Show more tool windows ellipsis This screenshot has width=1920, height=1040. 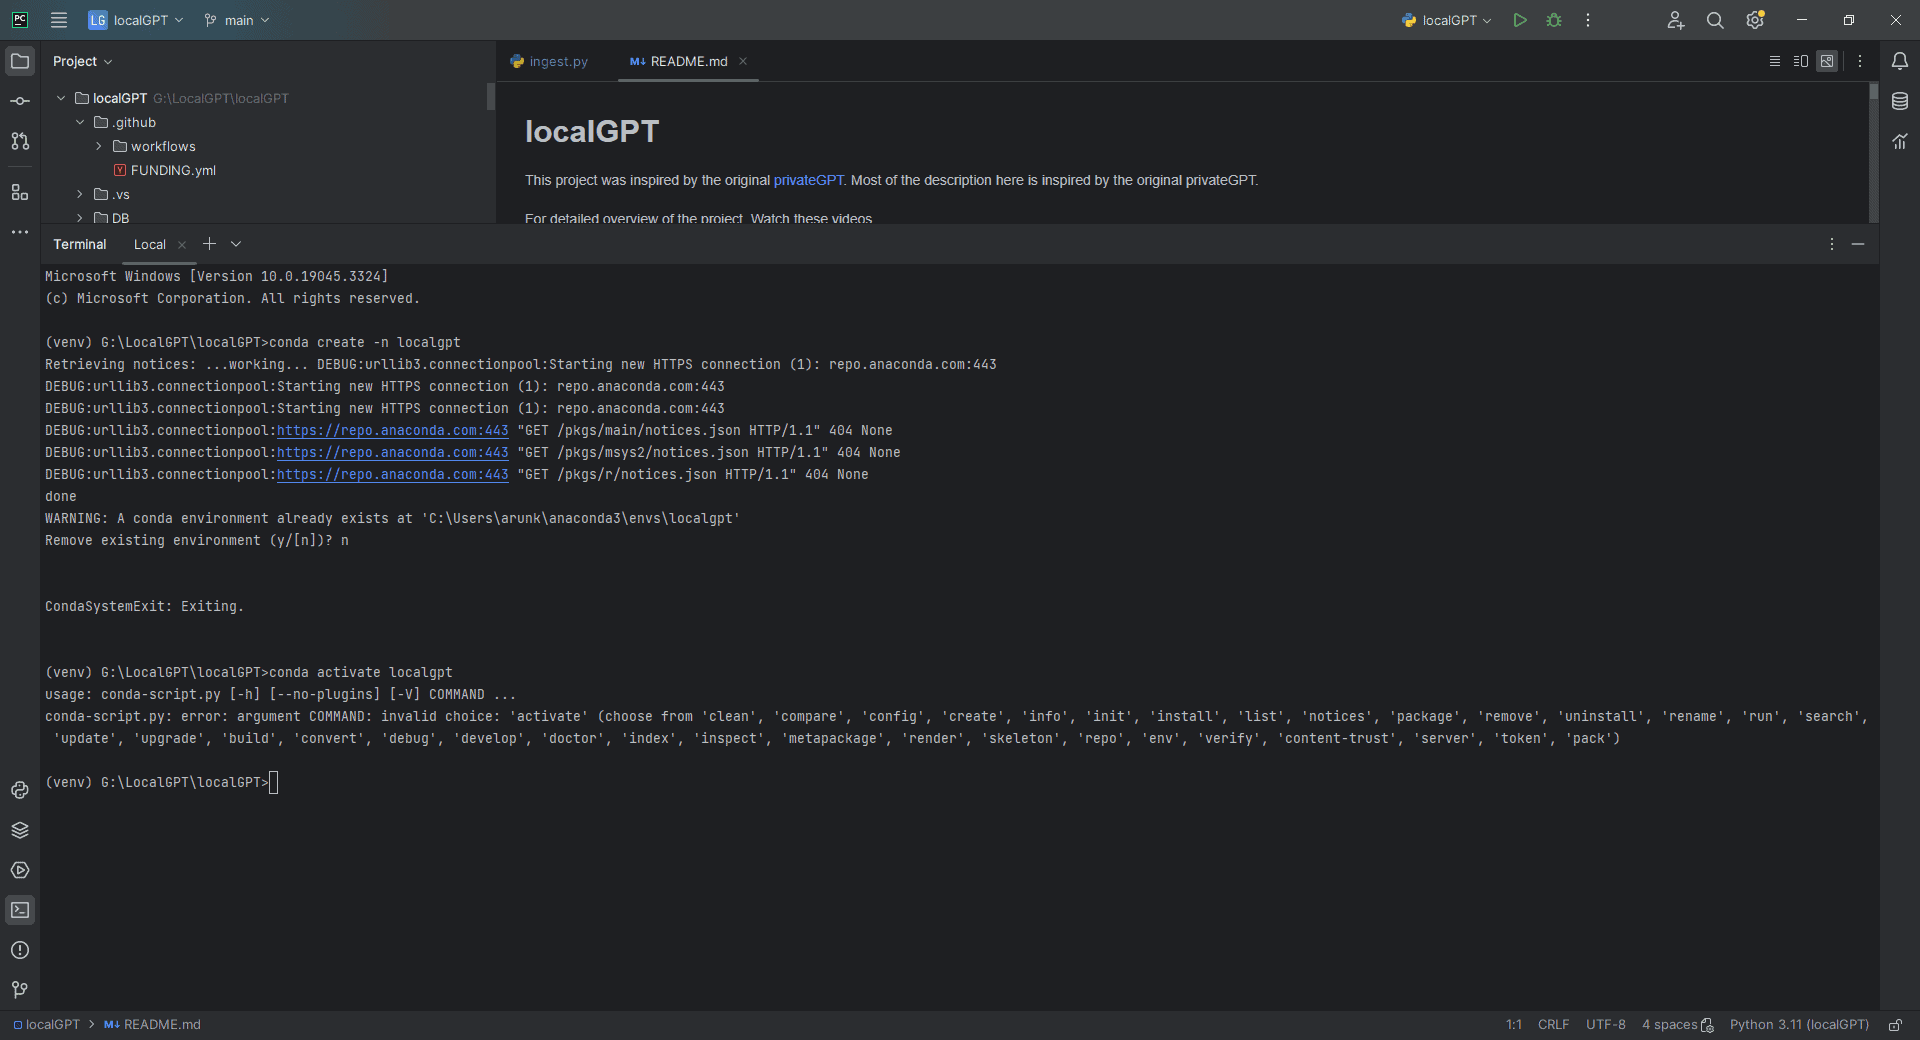20,232
